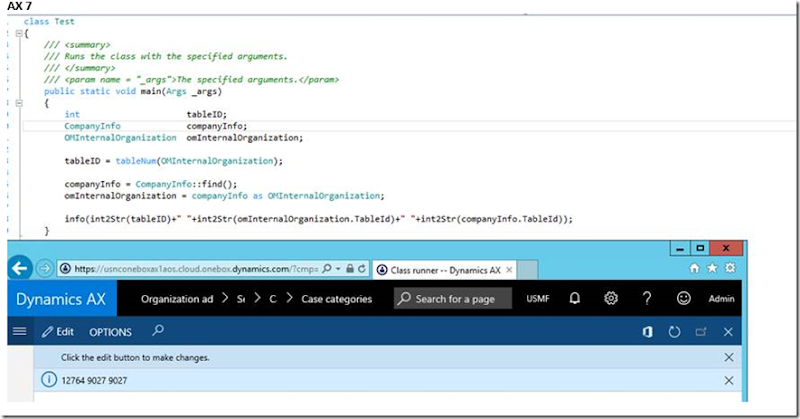Image resolution: width=800 pixels, height=419 pixels.
Task: Click the feedback smiley icon
Action: click(684, 298)
